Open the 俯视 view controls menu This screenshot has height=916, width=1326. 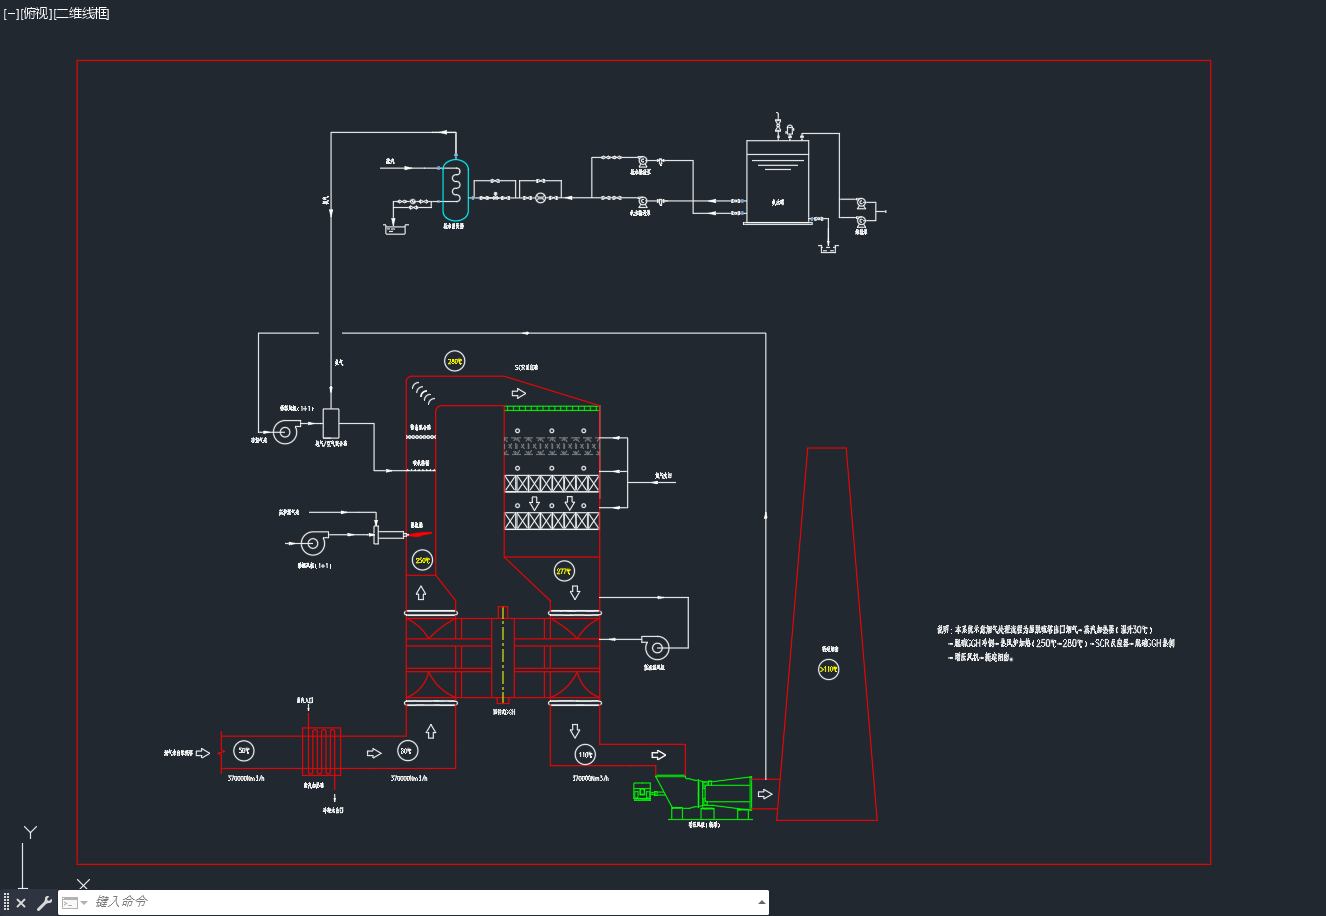34,13
